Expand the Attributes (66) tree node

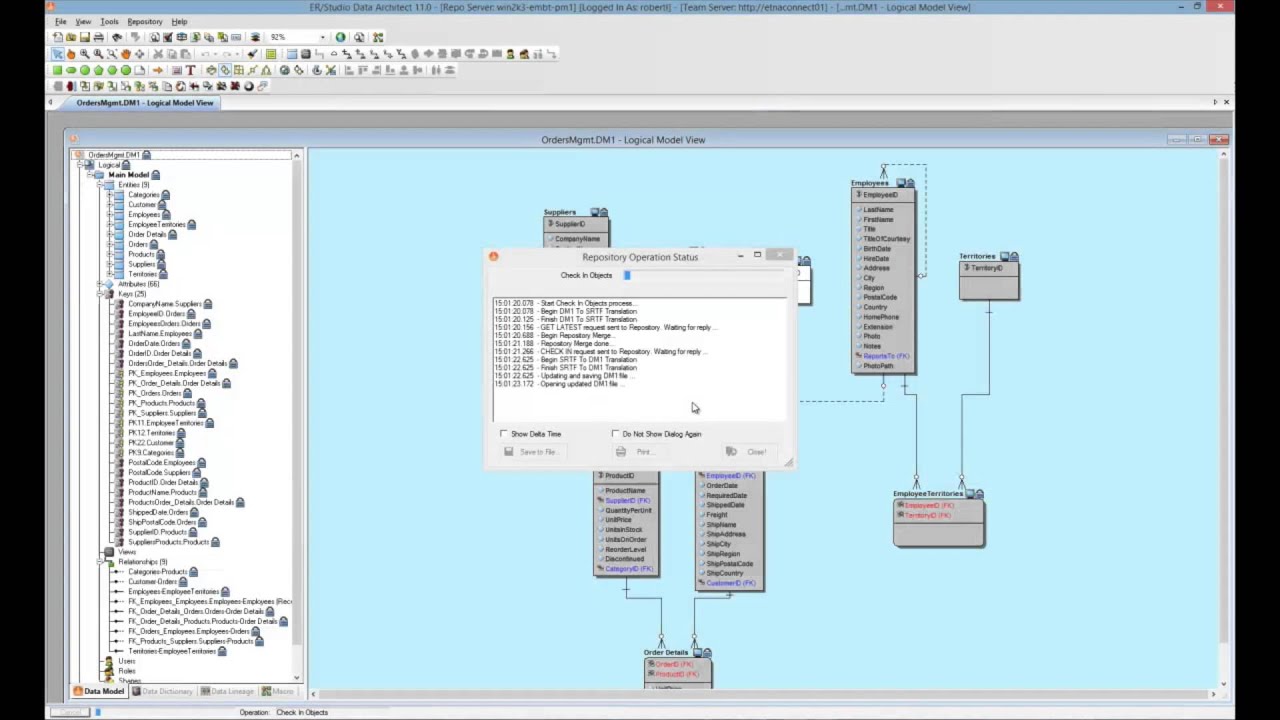[x=99, y=284]
